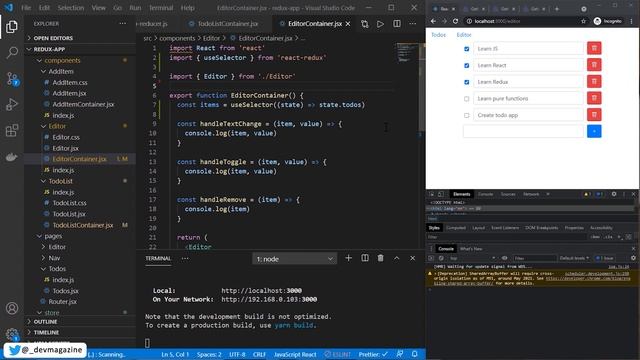The image size is (640, 360).
Task: Open the Default levels dropdown in console
Action: [574, 258]
